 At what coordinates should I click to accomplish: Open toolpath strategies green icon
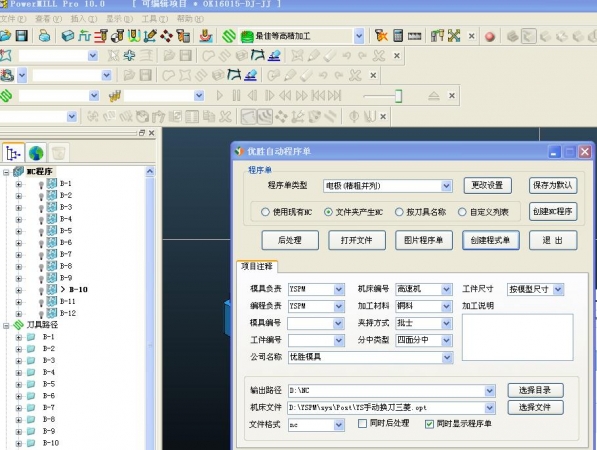click(229, 36)
